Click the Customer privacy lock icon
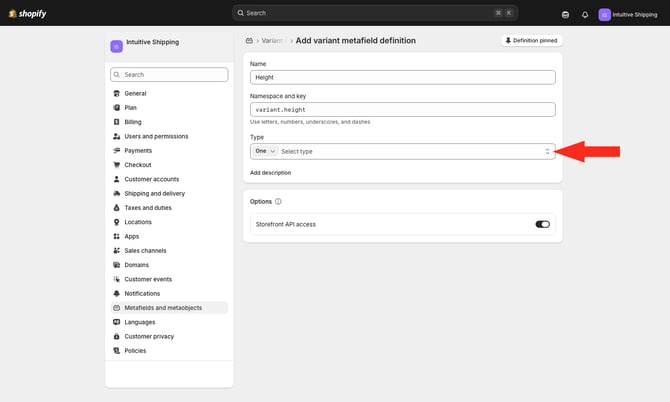 coord(116,337)
